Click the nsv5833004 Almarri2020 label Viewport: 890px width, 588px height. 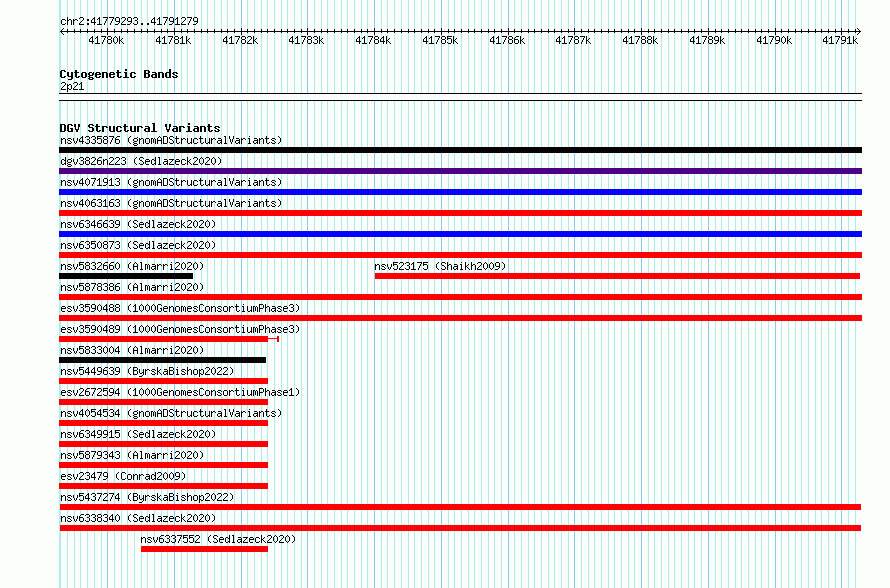(x=132, y=350)
